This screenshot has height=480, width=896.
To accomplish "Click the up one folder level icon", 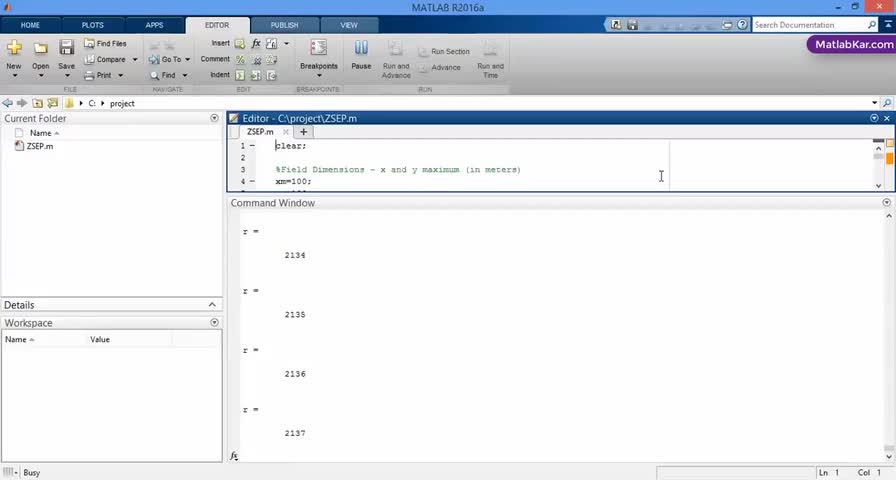I will pos(37,103).
